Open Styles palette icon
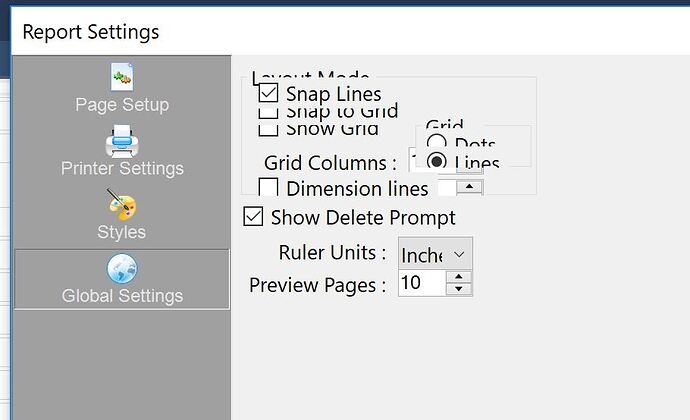 121,205
